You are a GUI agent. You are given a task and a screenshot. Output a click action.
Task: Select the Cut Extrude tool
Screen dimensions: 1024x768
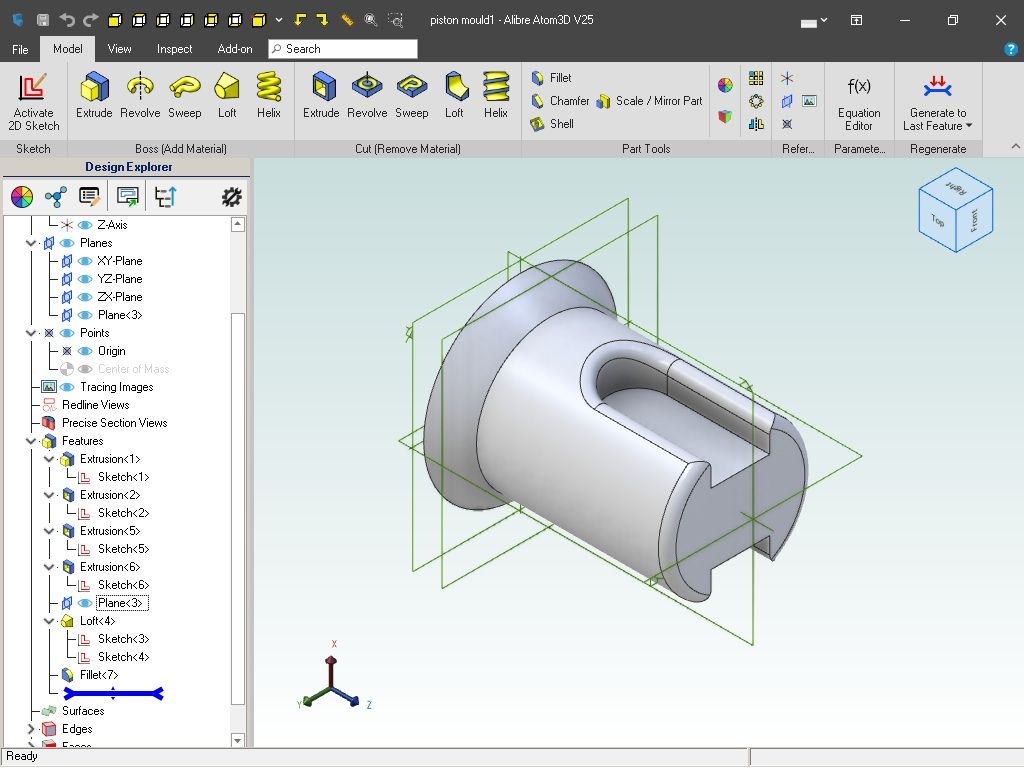(321, 95)
